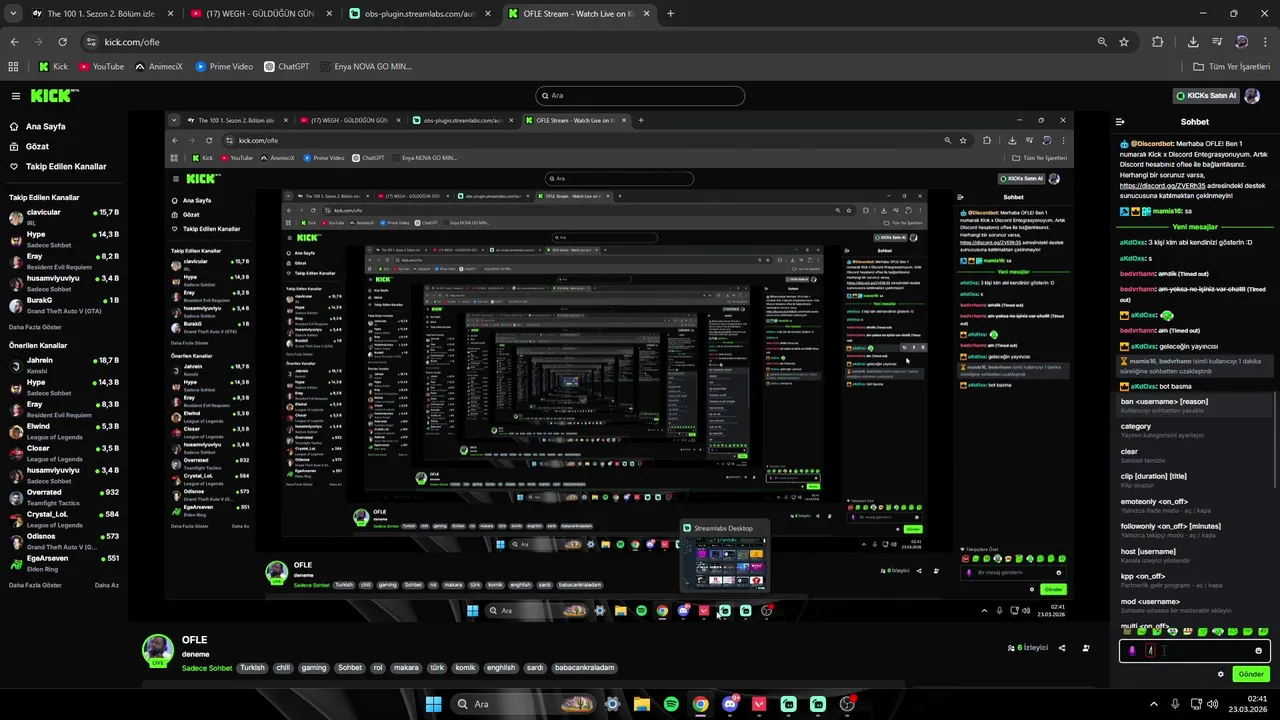Image resolution: width=1280 pixels, height=720 pixels.
Task: Open Chrome apps grid in bookmarks bar
Action: pos(13,67)
